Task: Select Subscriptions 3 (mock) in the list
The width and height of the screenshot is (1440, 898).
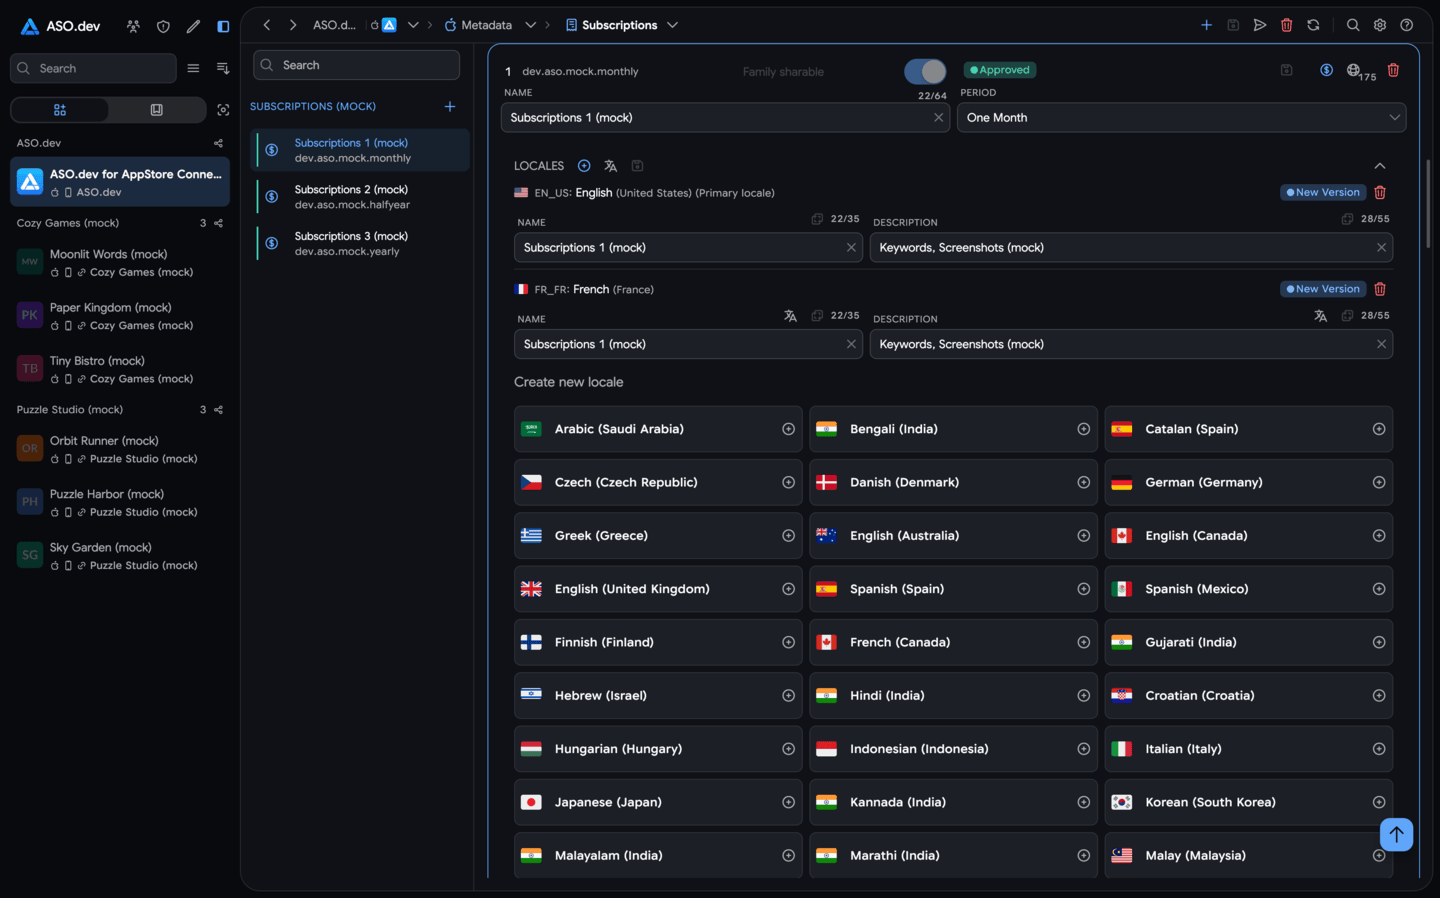Action: (361, 244)
